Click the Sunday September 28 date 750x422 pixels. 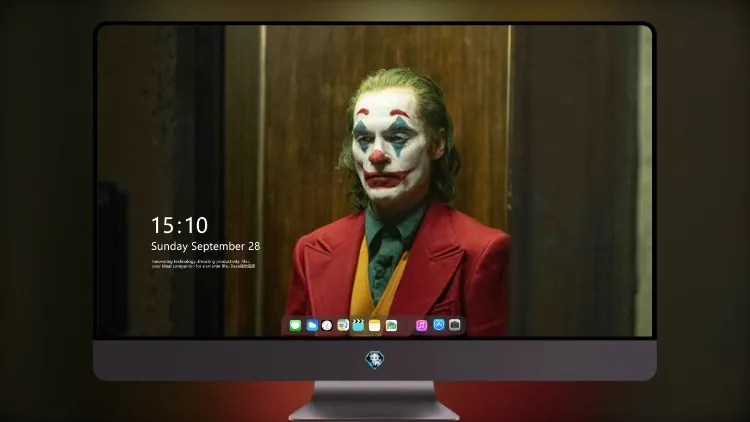click(x=206, y=246)
